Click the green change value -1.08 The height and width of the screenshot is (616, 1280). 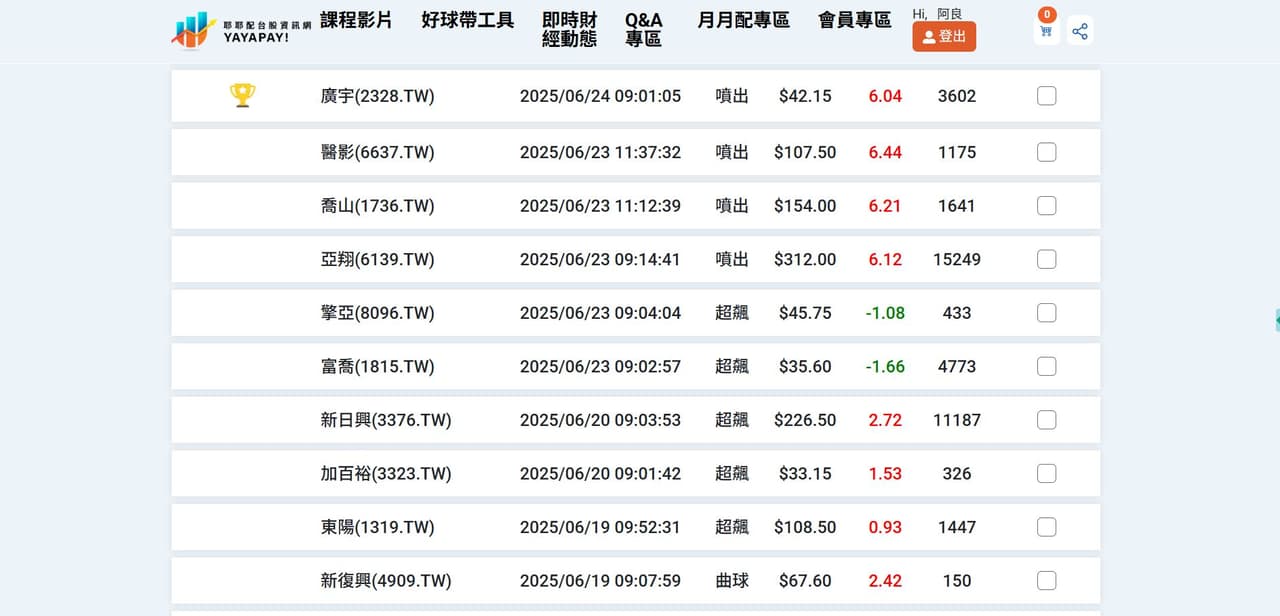point(885,313)
